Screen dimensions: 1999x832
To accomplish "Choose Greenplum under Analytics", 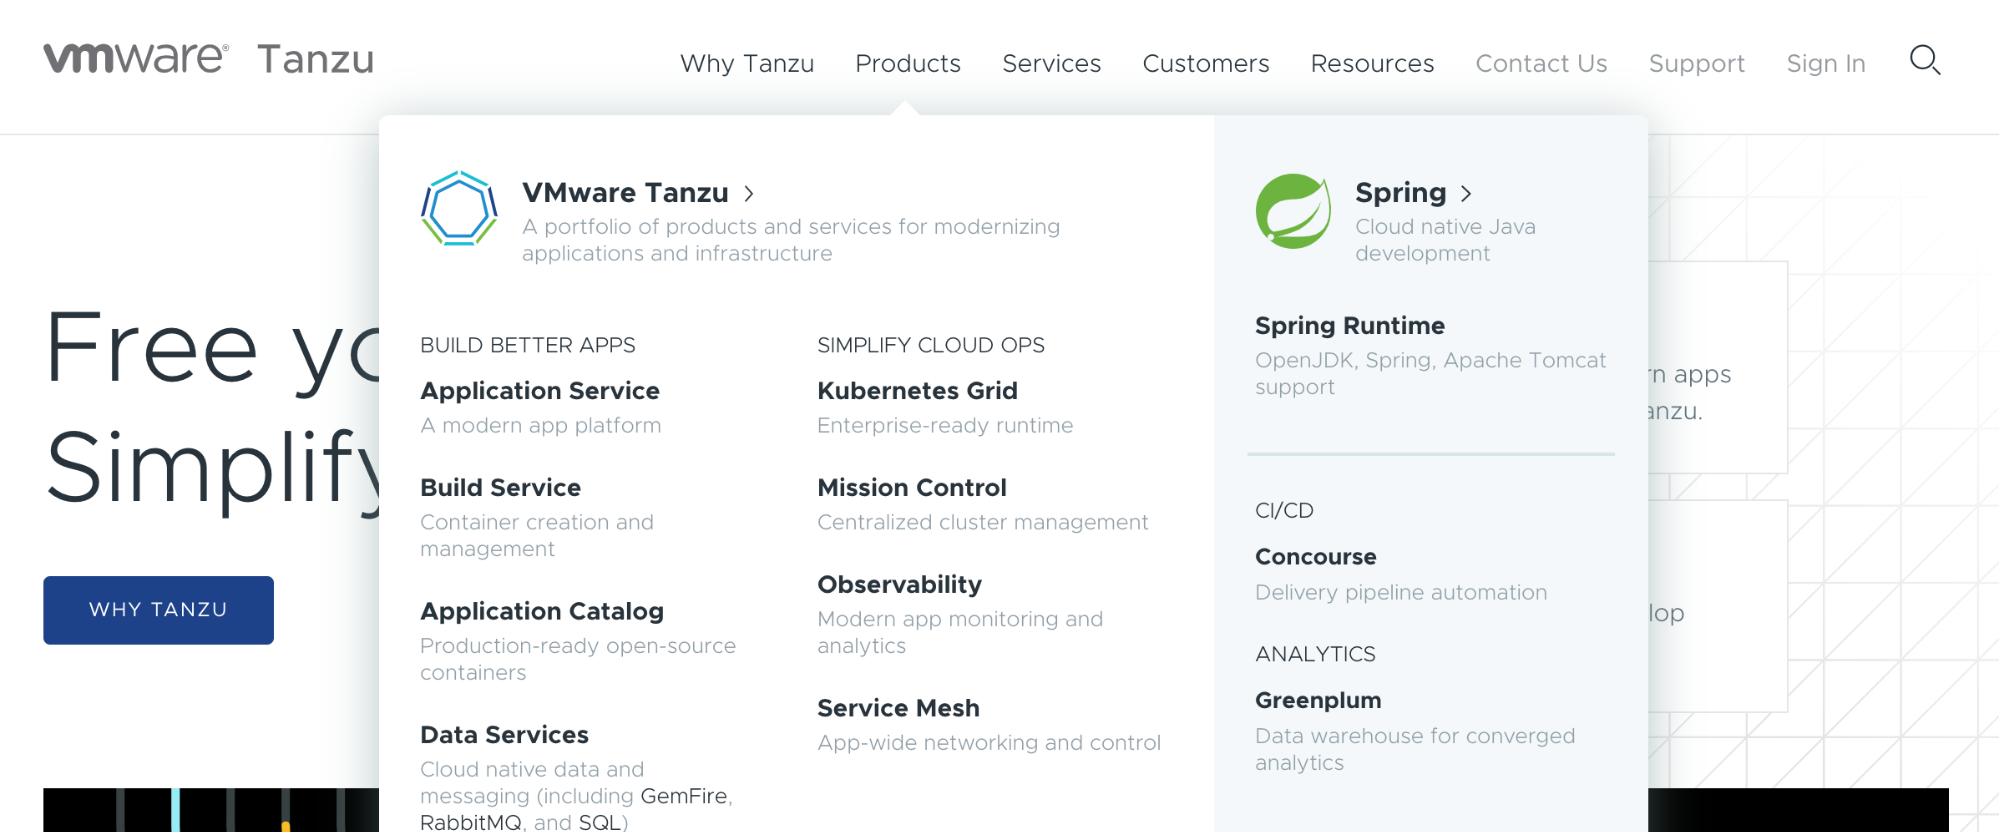I will 1317,701.
